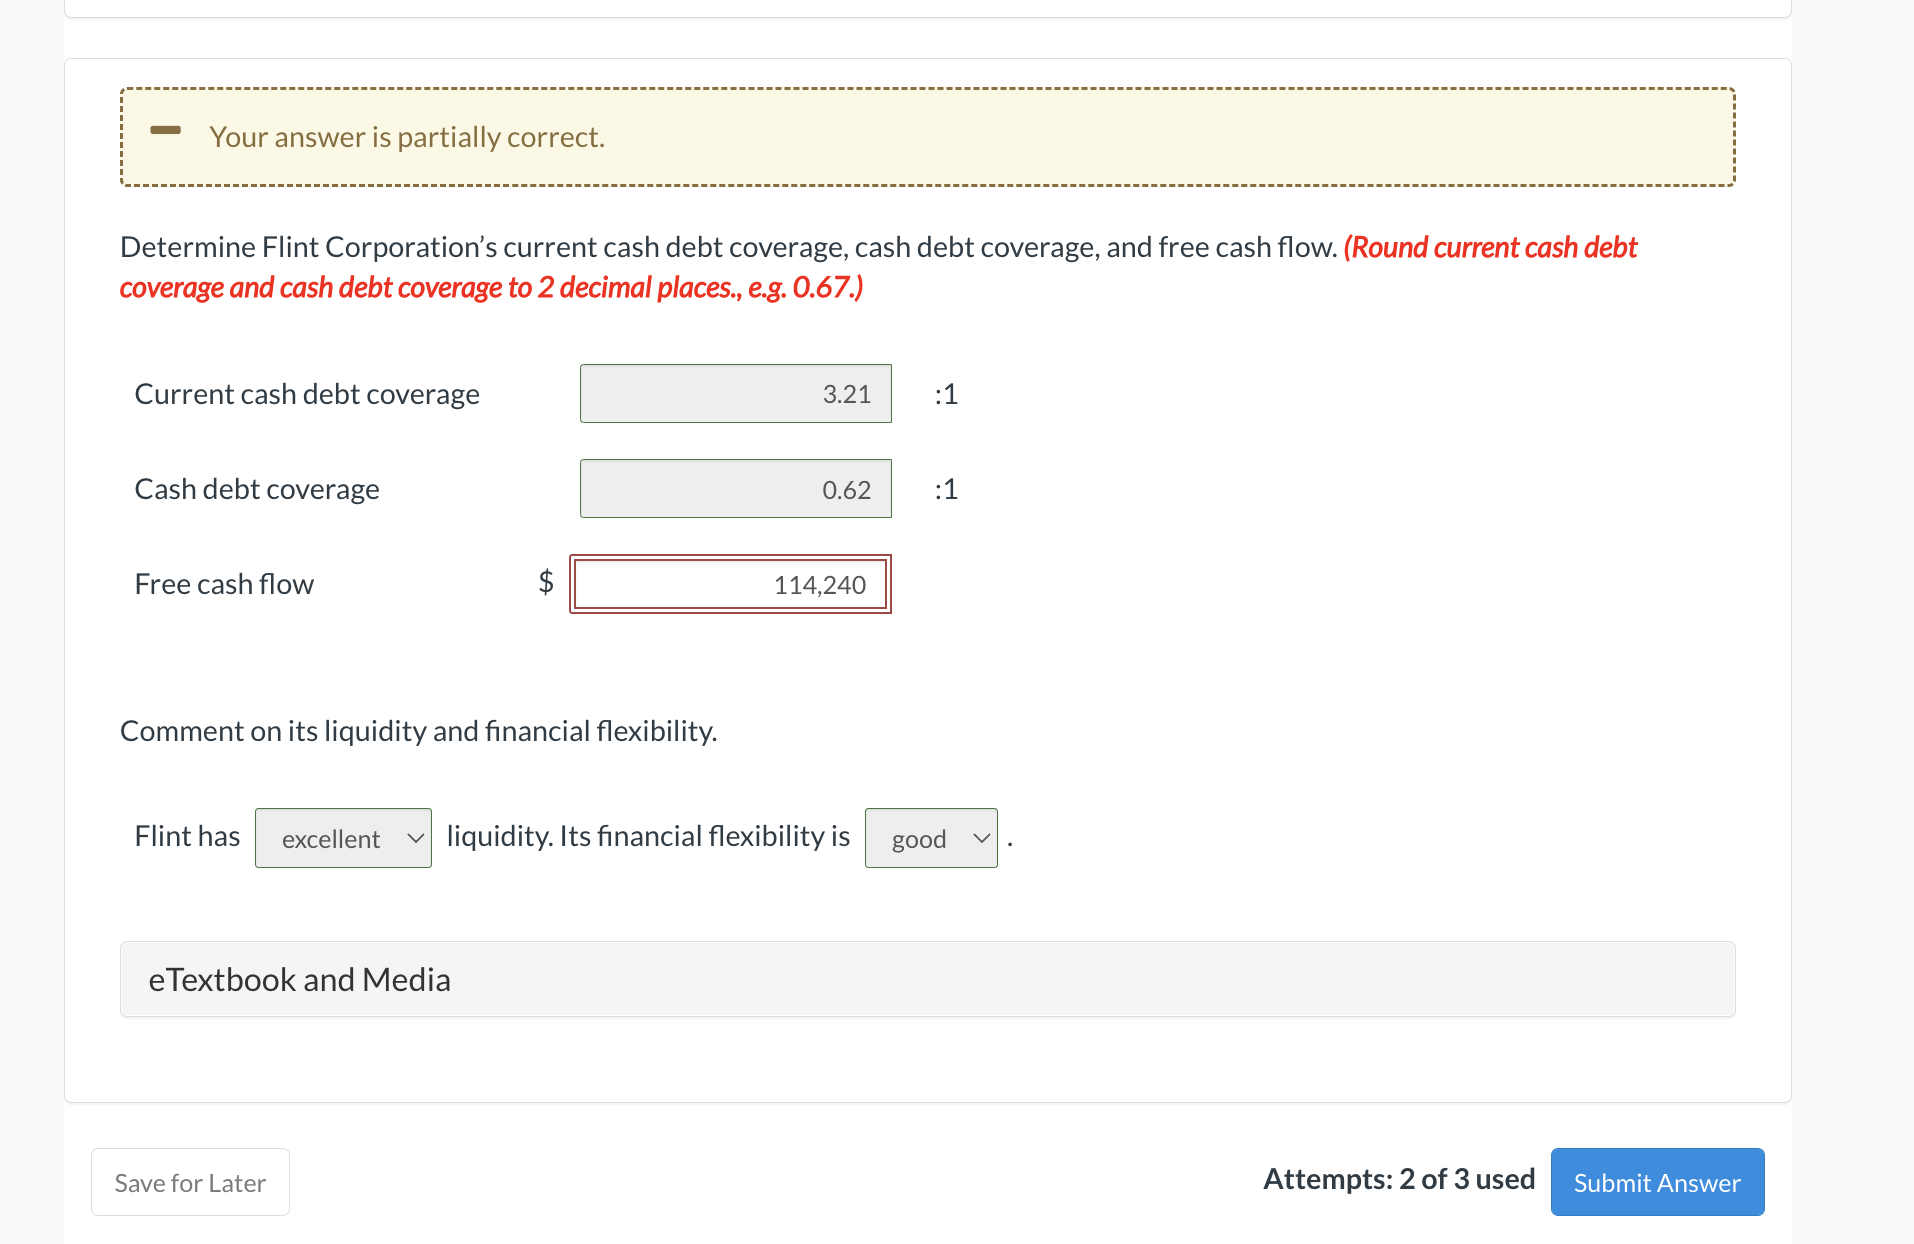Click the 'Current cash debt coverage' row label
Viewport: 1914px width, 1244px height.
[307, 394]
